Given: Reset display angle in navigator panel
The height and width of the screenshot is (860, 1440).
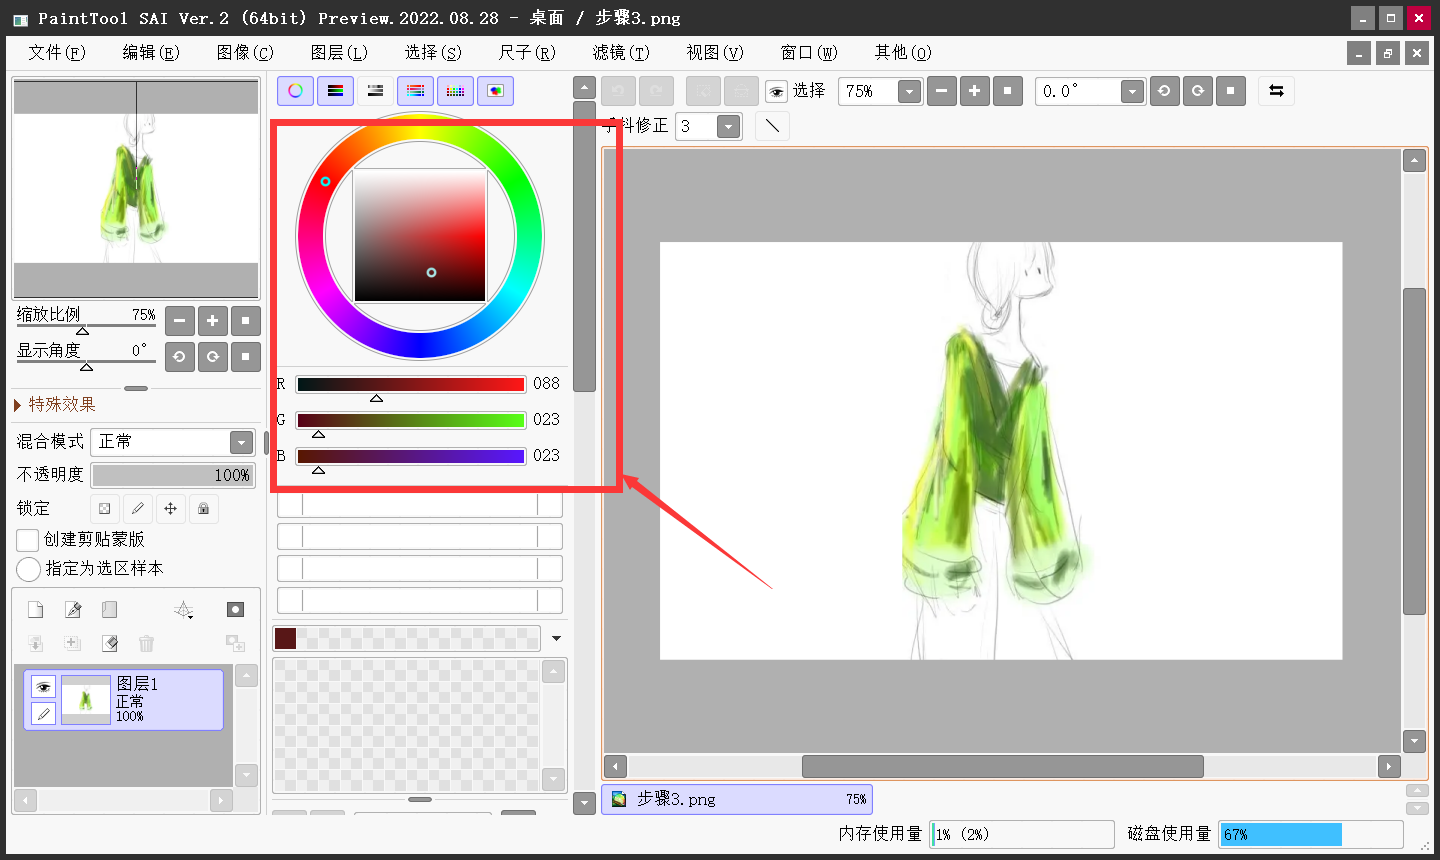Looking at the screenshot, I should [x=245, y=357].
